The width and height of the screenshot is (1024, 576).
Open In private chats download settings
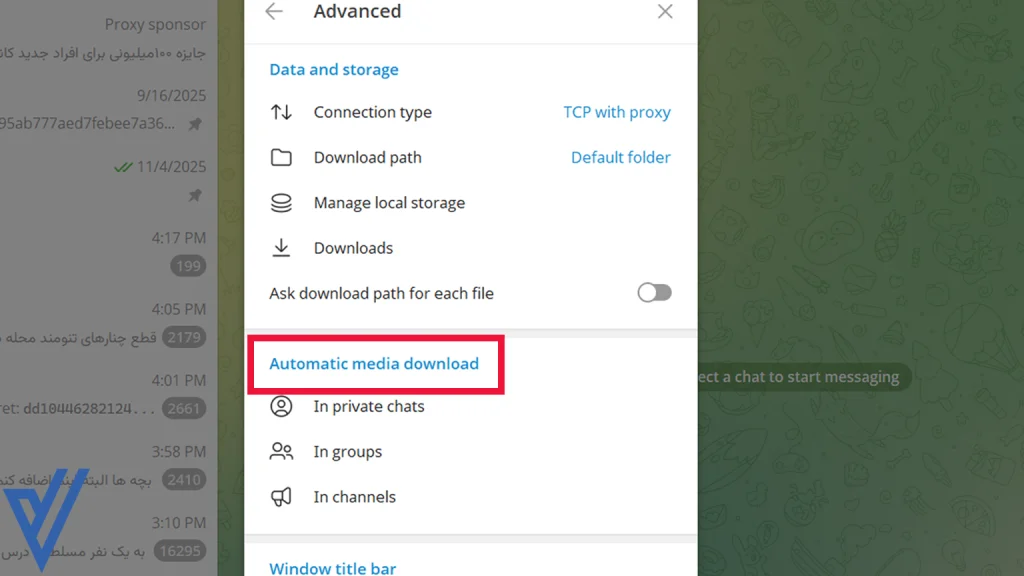[471, 406]
